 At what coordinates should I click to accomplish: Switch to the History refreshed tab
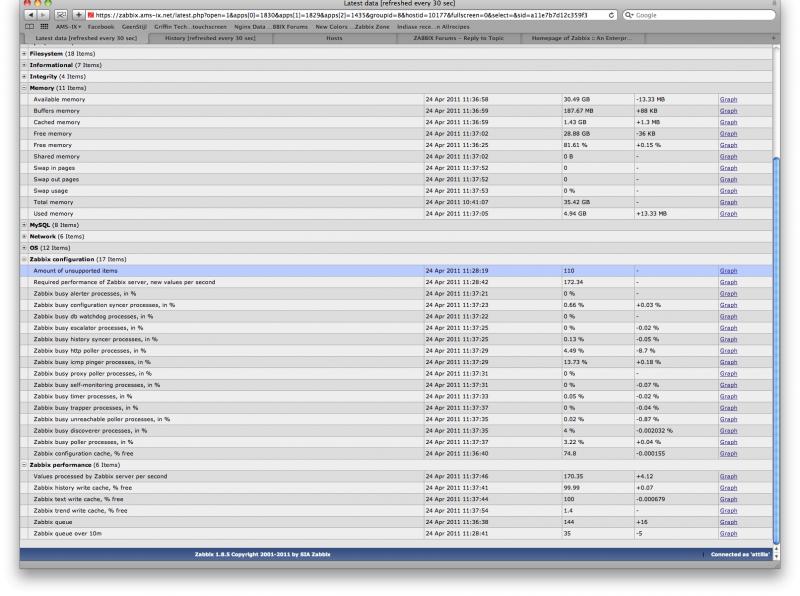pos(210,38)
